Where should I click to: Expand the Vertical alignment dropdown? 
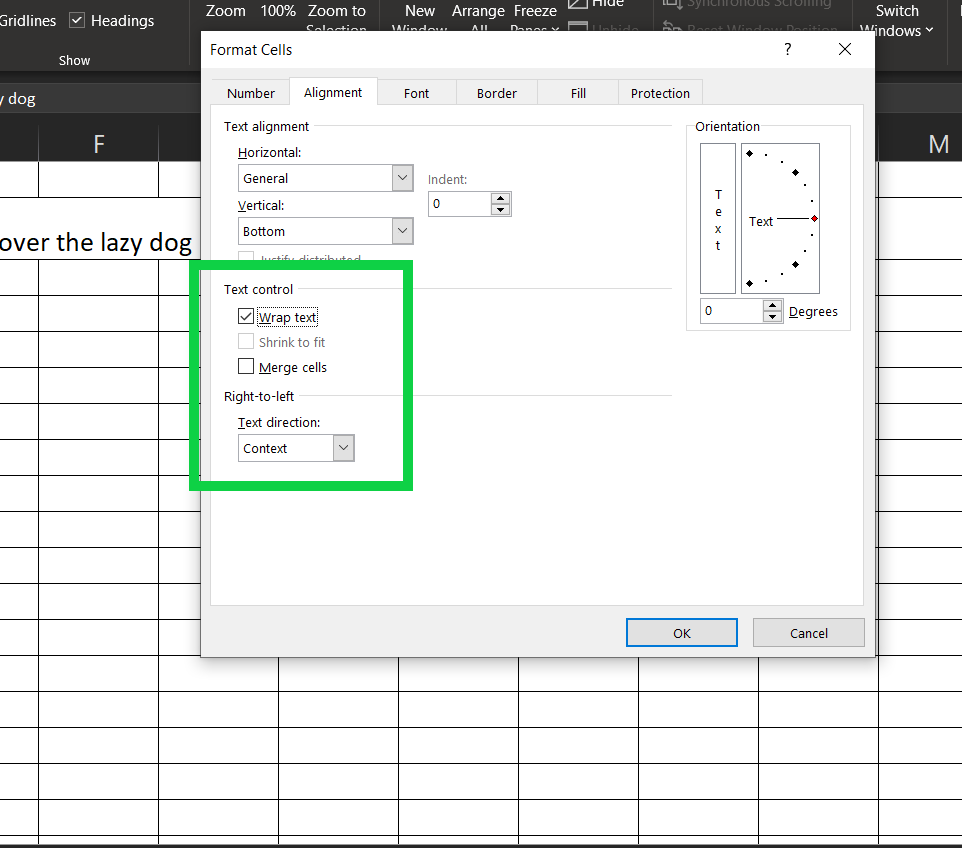click(402, 231)
